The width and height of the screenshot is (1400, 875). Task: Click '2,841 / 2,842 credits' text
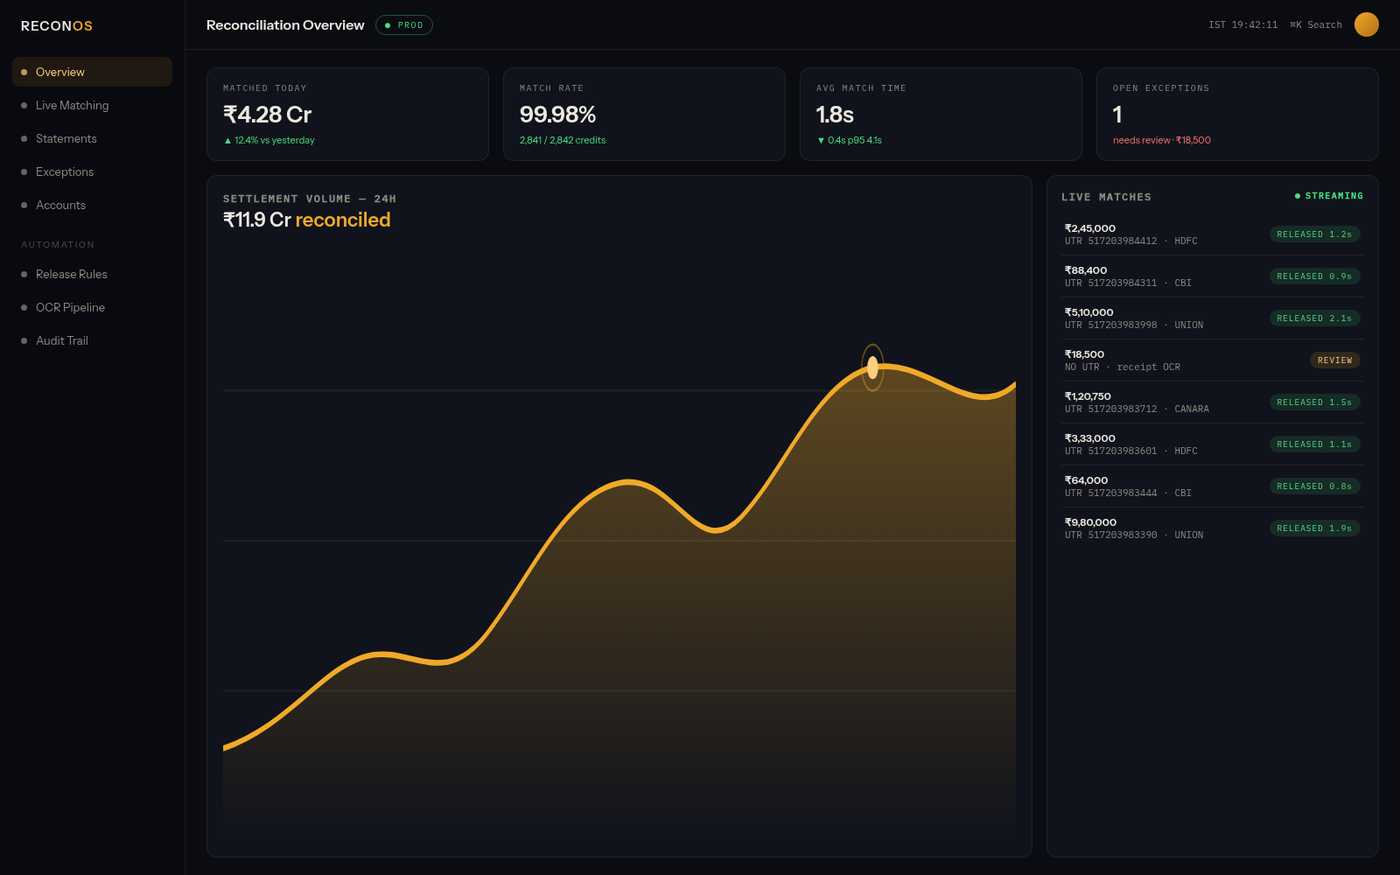tap(562, 140)
